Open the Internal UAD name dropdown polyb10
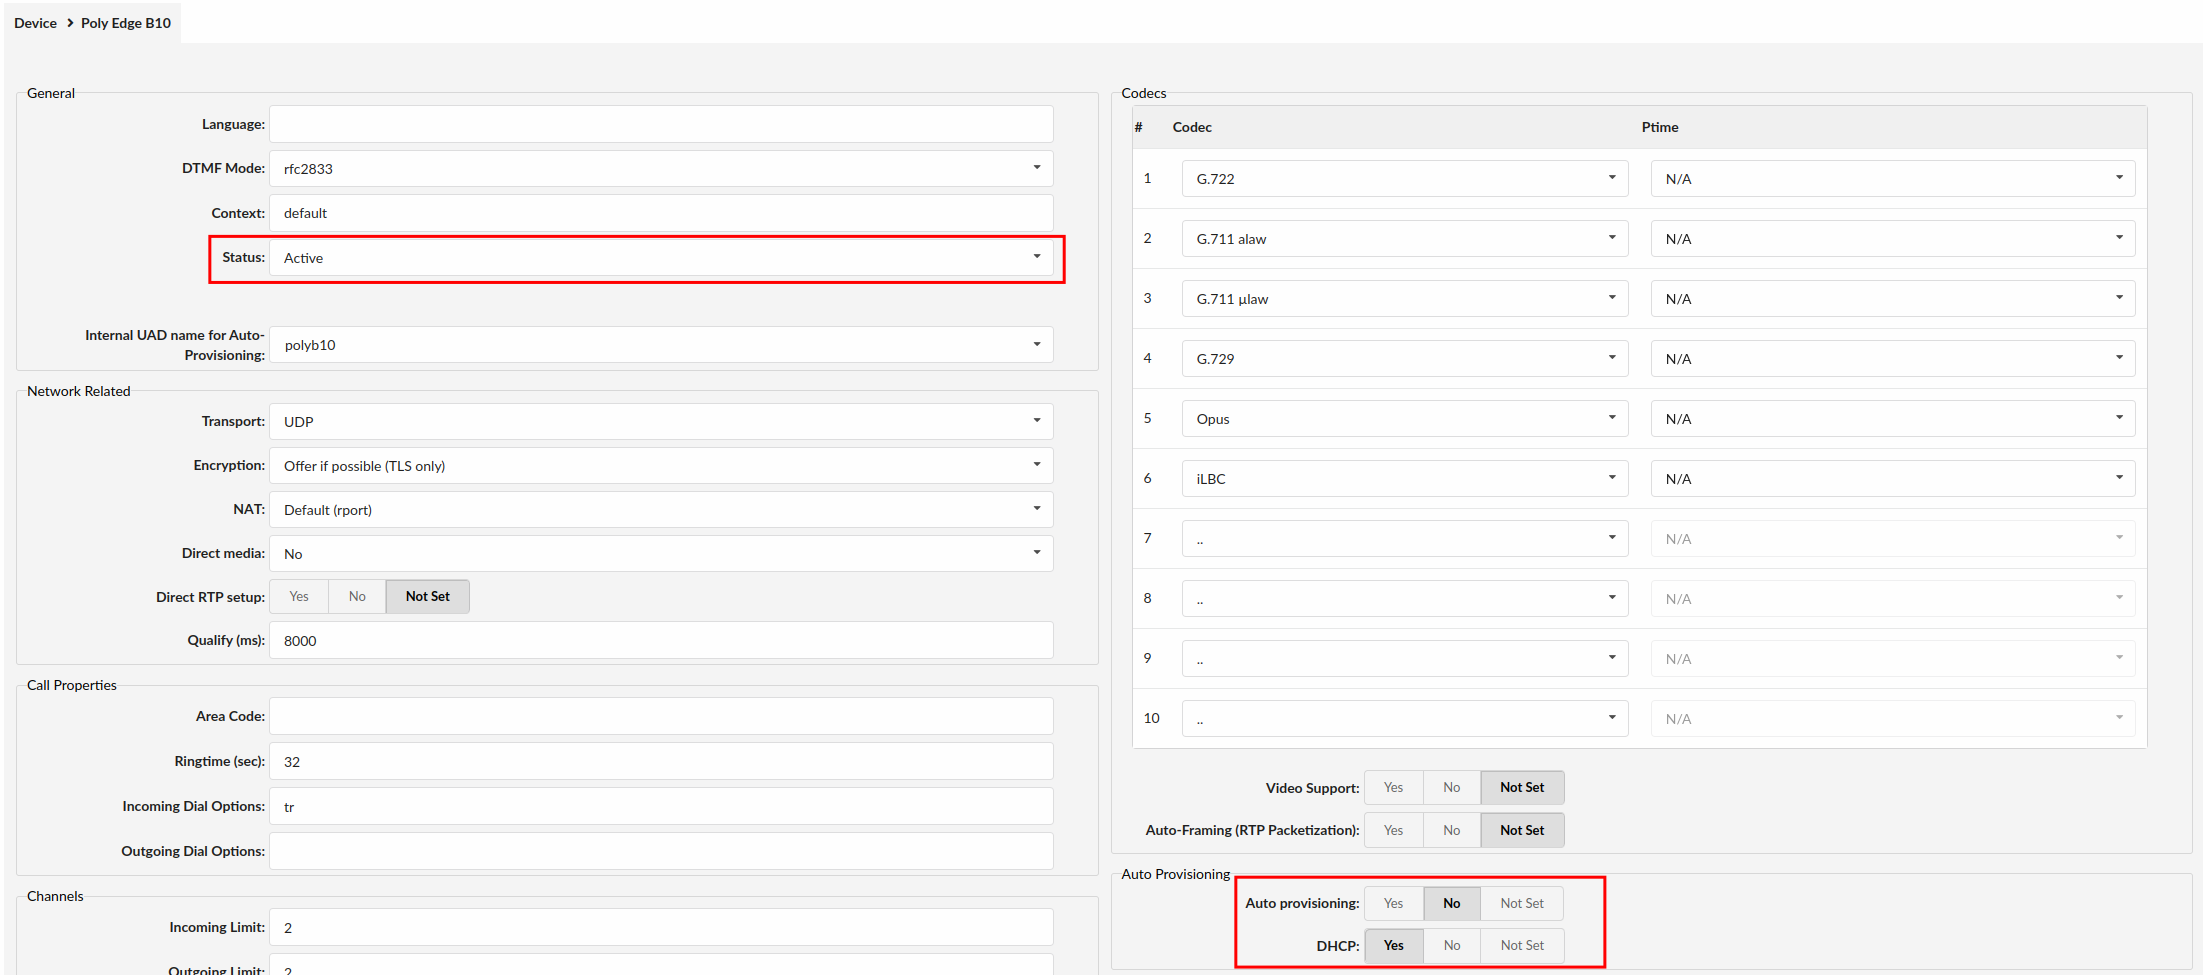Screen dimensions: 2203x975 click(660, 345)
